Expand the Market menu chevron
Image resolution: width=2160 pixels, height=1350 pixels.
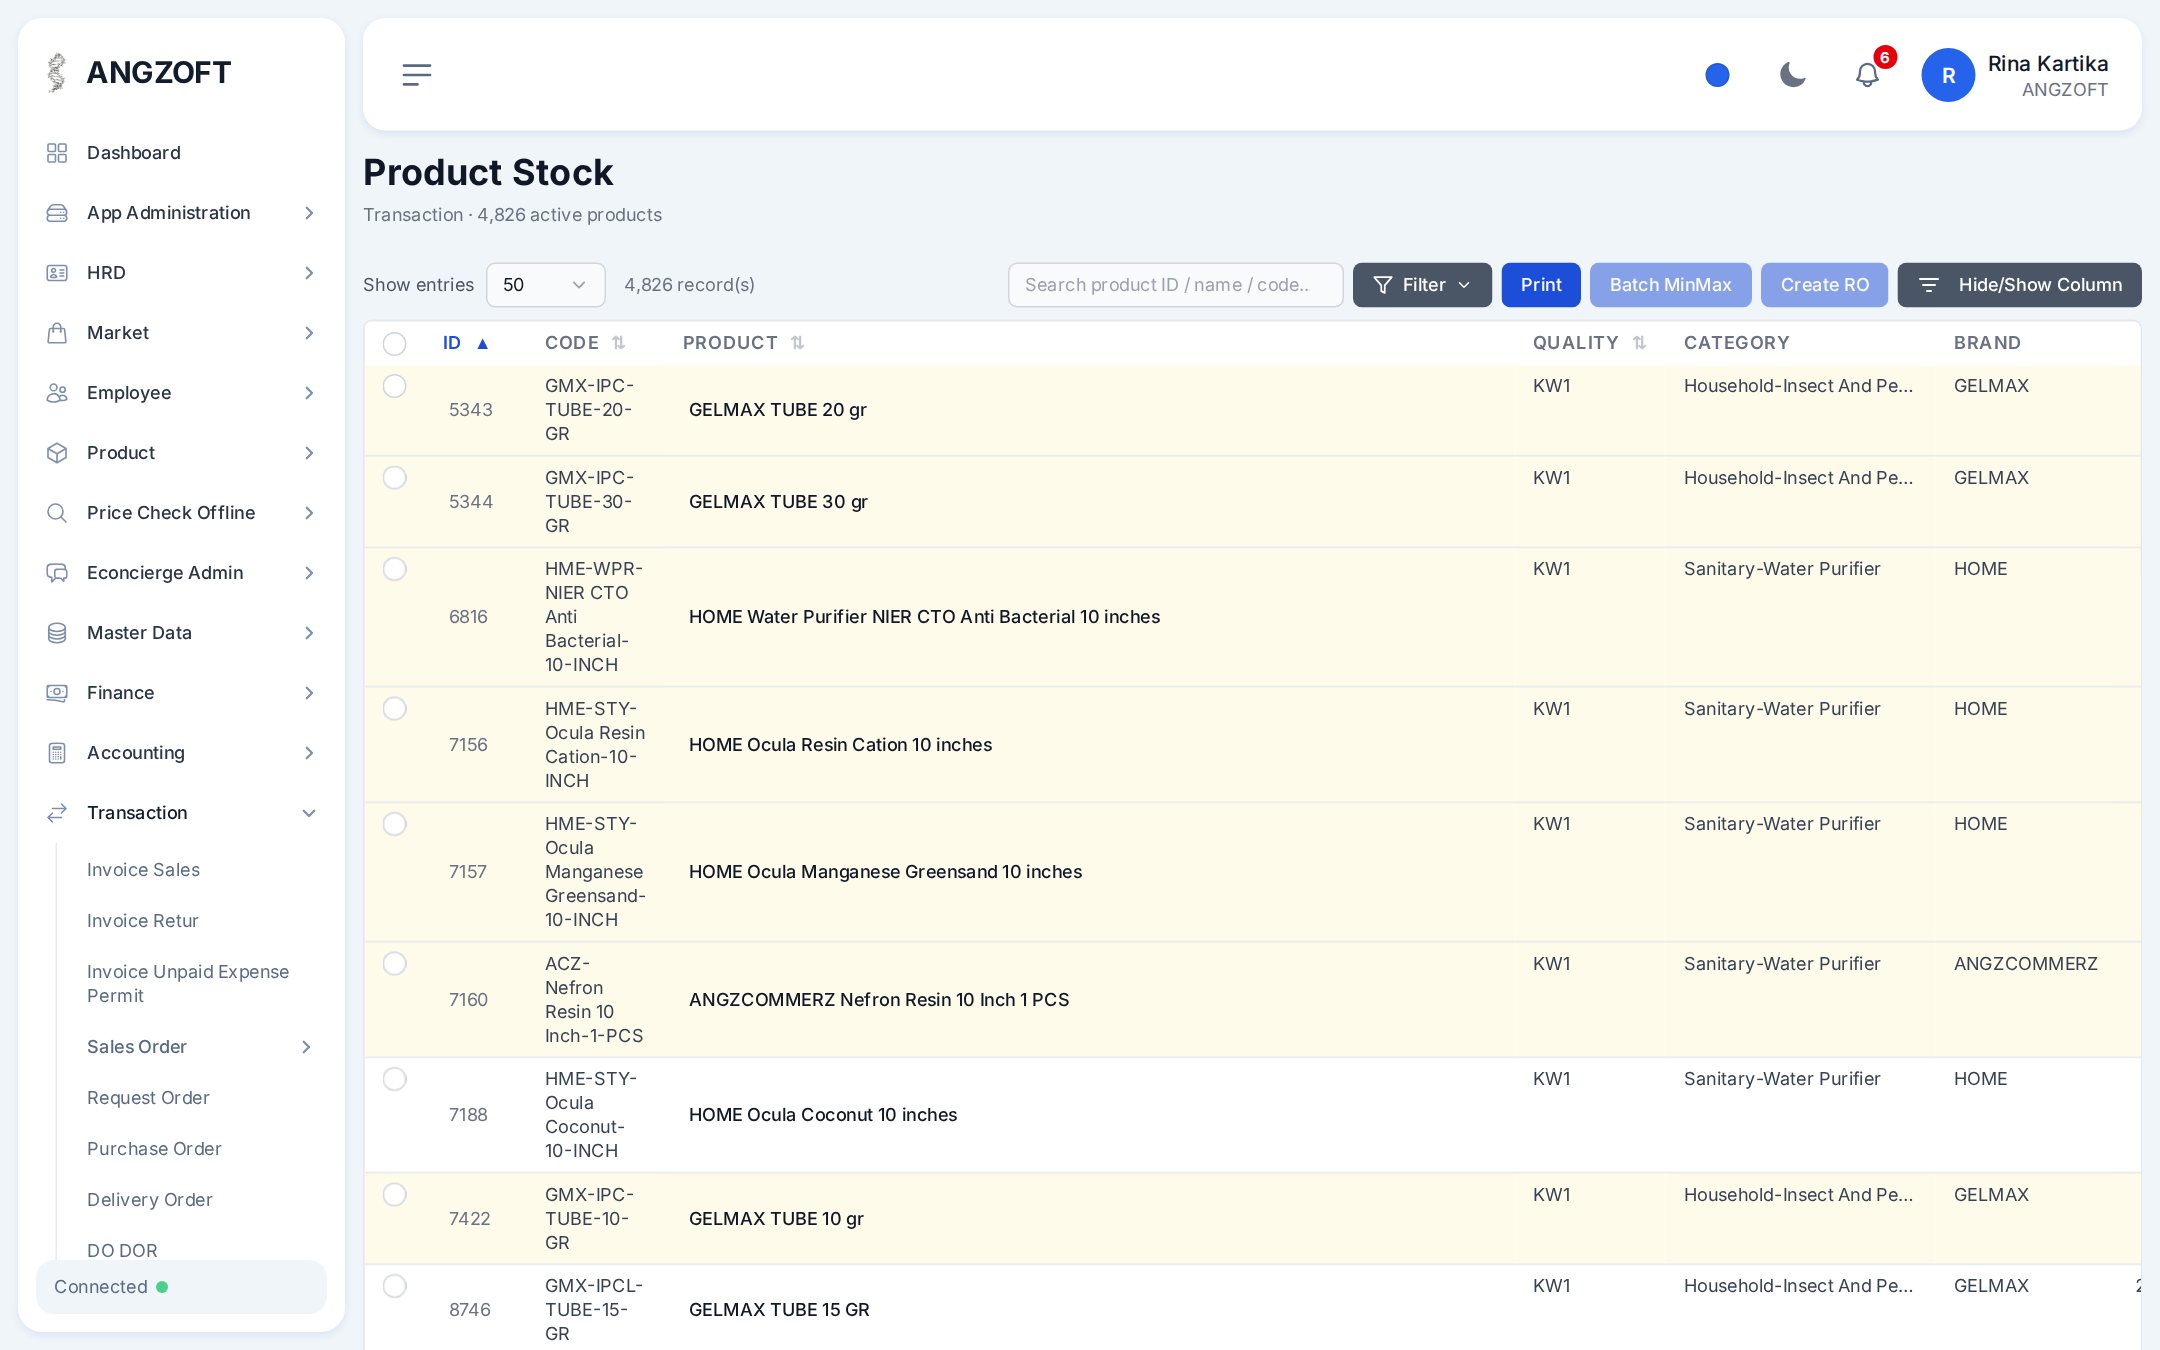309,333
